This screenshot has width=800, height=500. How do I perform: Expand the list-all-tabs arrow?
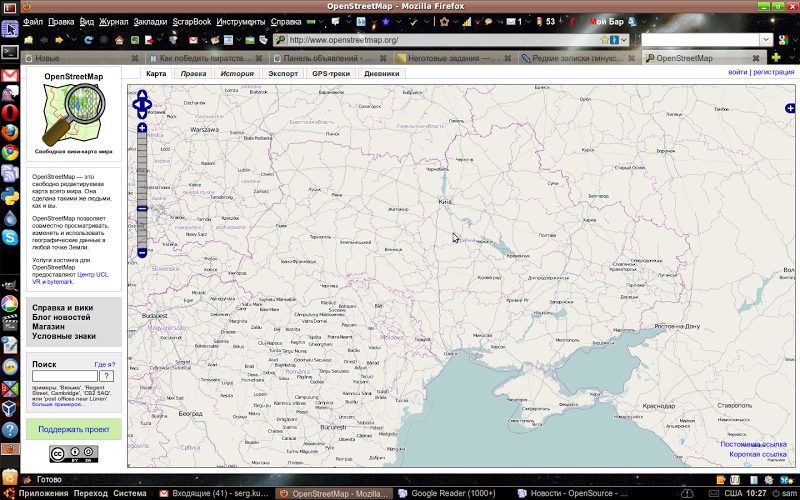(790, 58)
